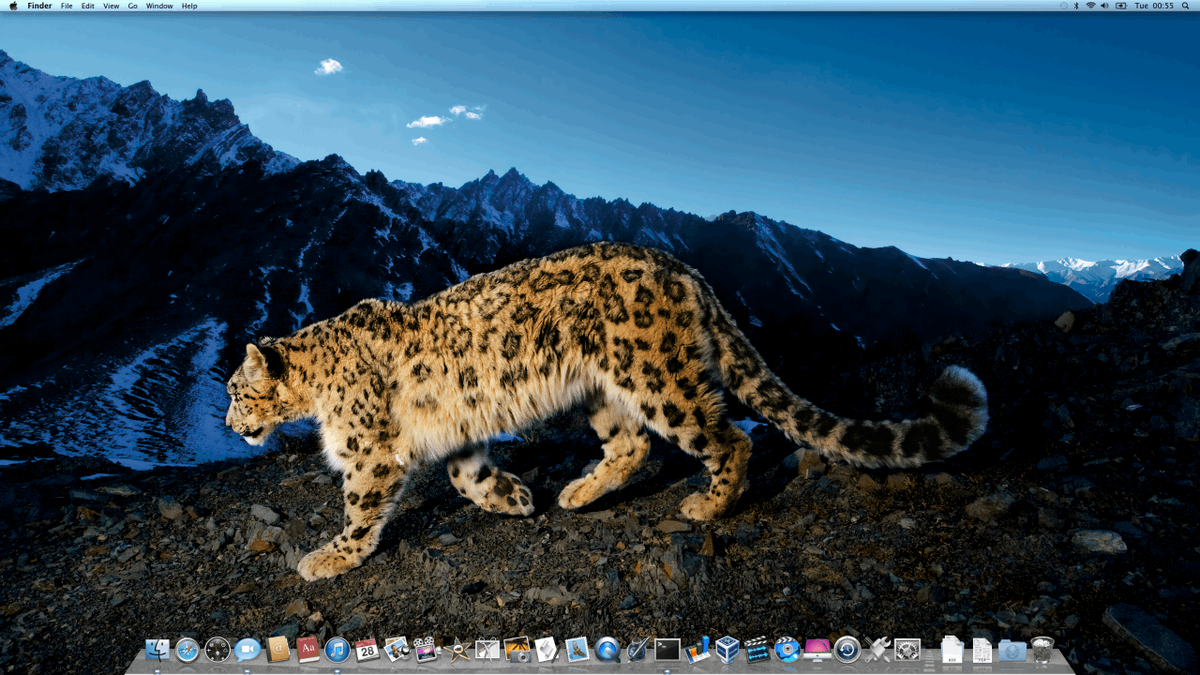Viewport: 1200px width, 675px height.
Task: Open the Downloads folder stack
Action: click(1012, 650)
